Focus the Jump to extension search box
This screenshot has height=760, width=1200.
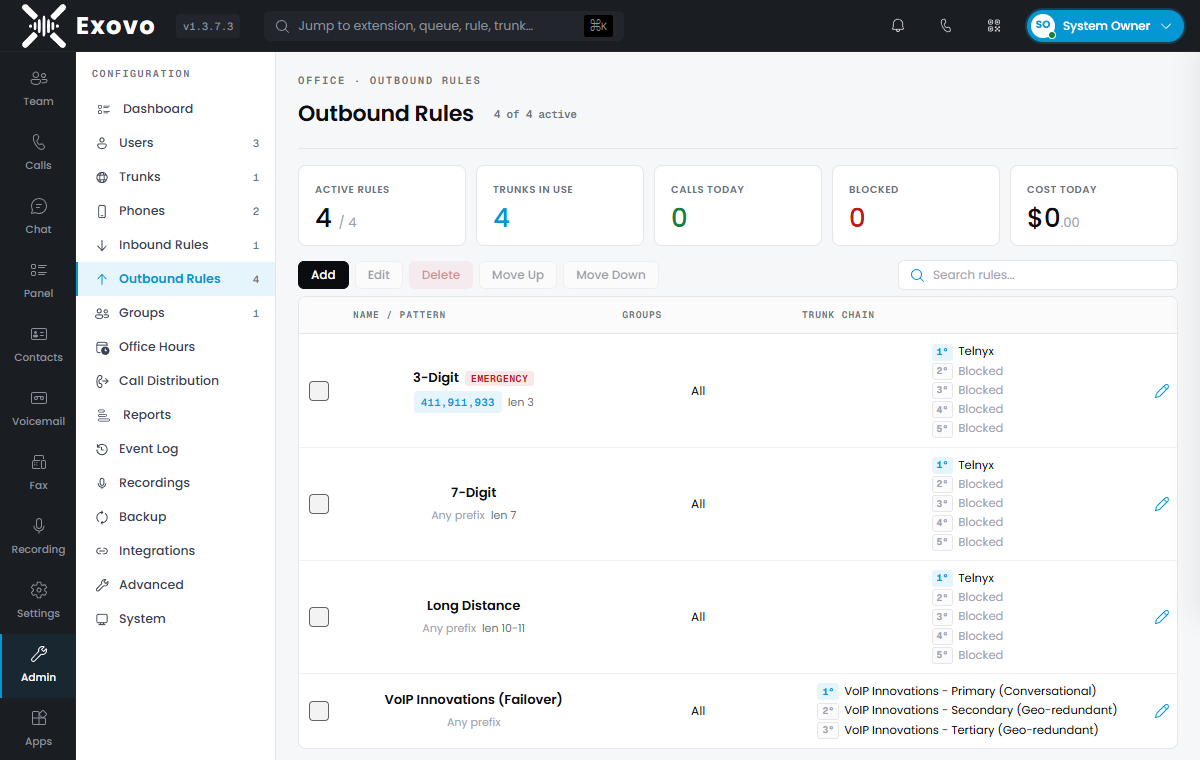(444, 26)
